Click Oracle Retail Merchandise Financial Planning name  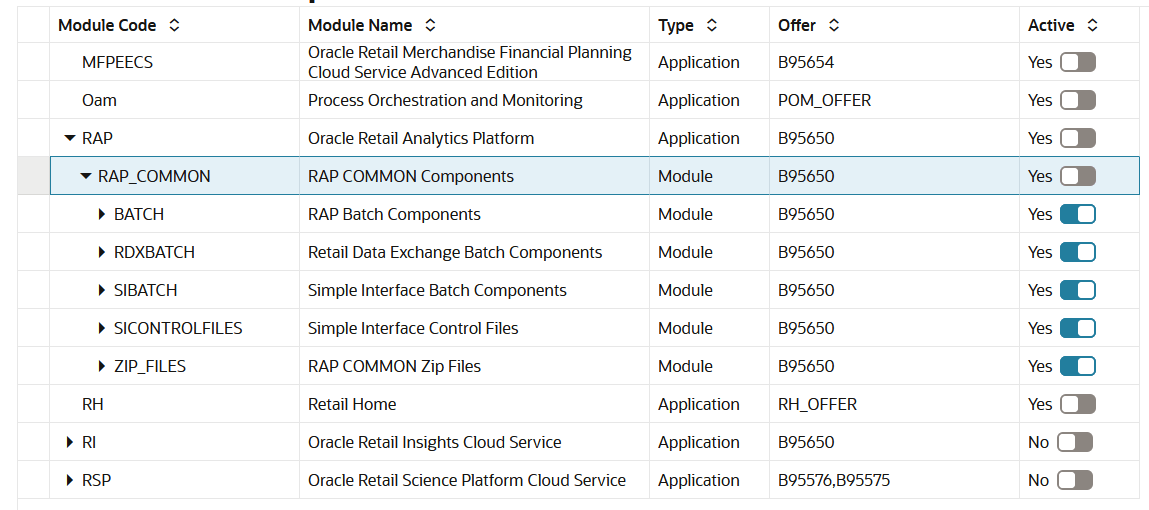click(470, 62)
